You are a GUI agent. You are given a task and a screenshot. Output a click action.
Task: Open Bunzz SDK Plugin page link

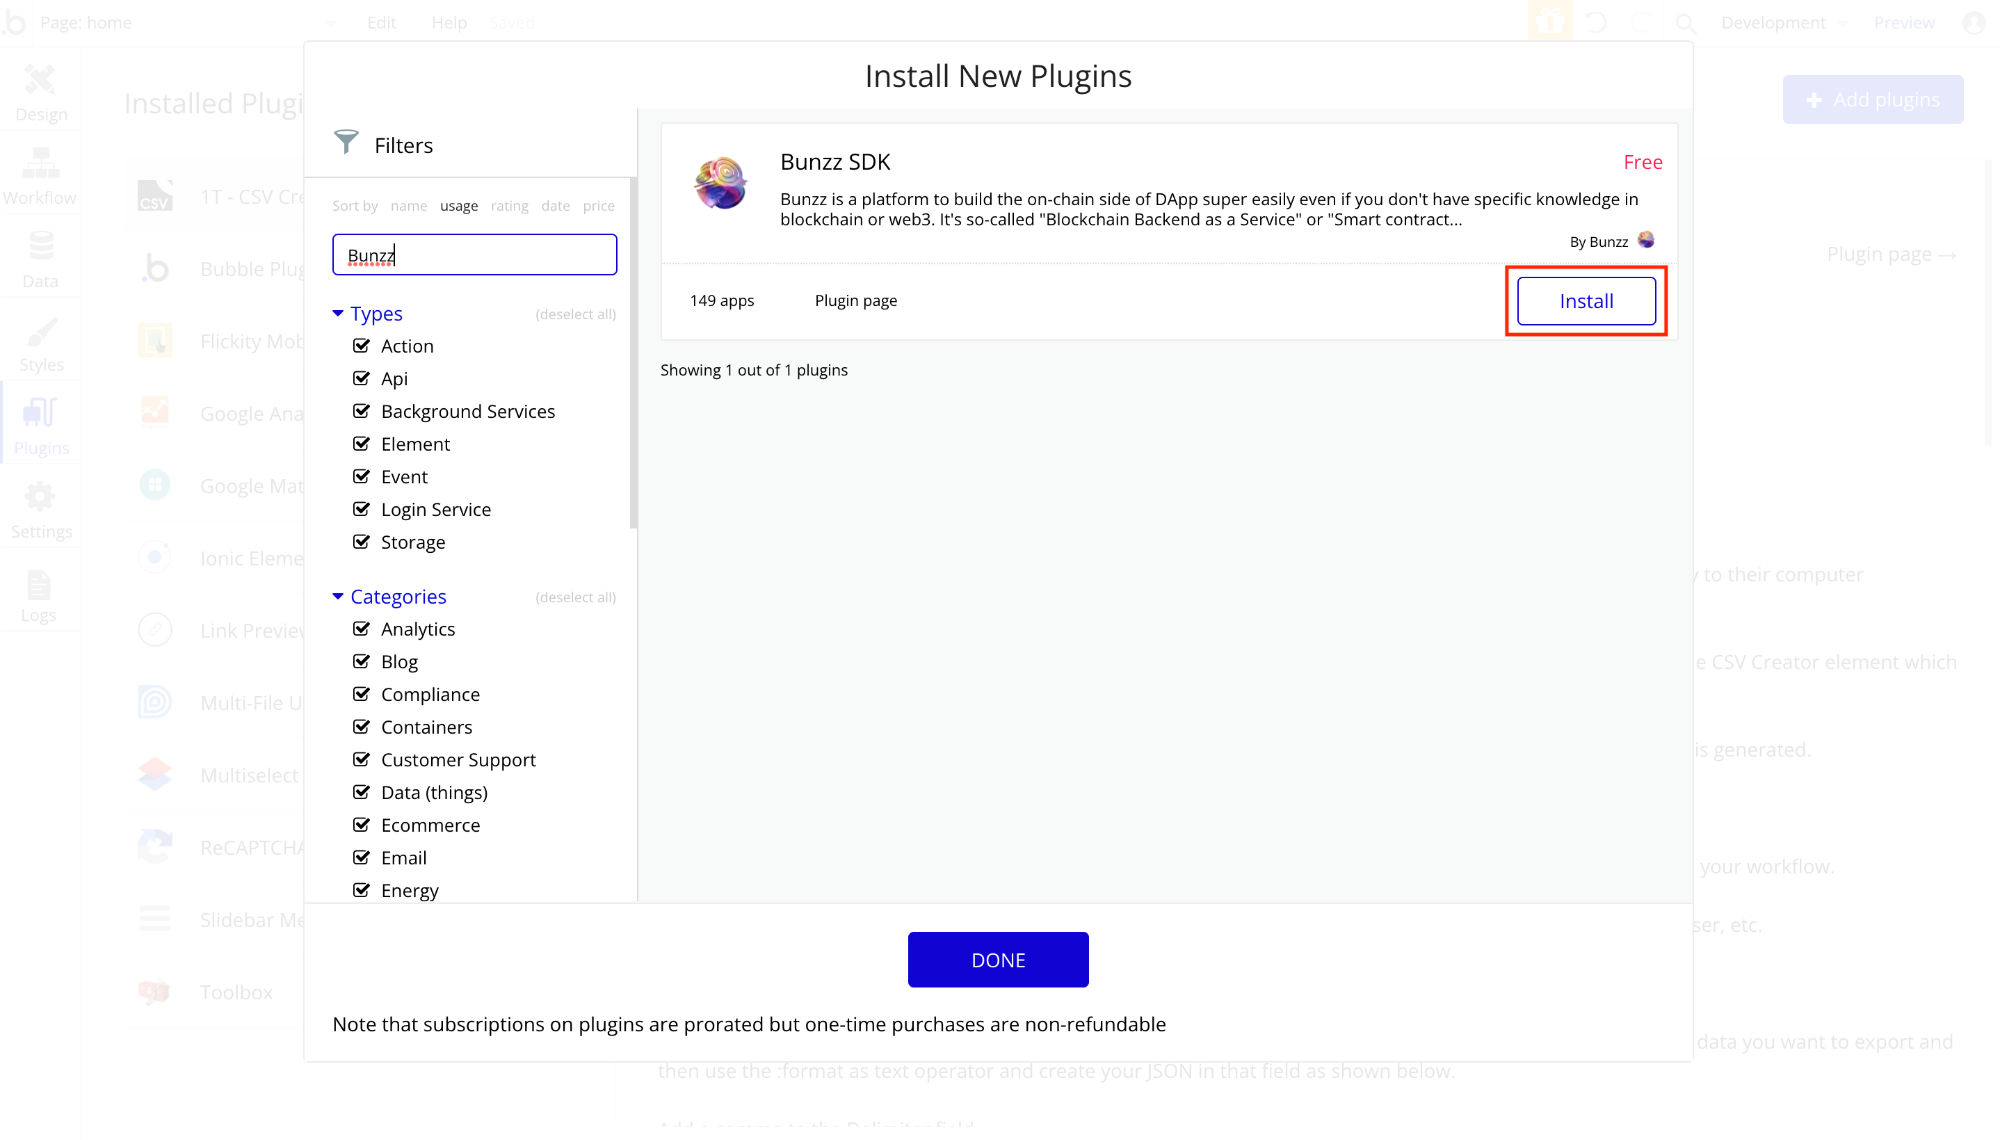tap(855, 300)
